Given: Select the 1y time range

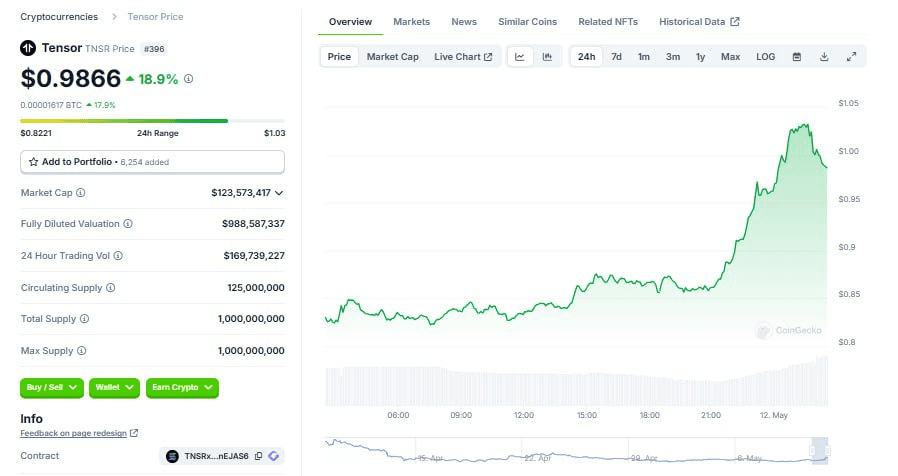Looking at the screenshot, I should tap(700, 57).
